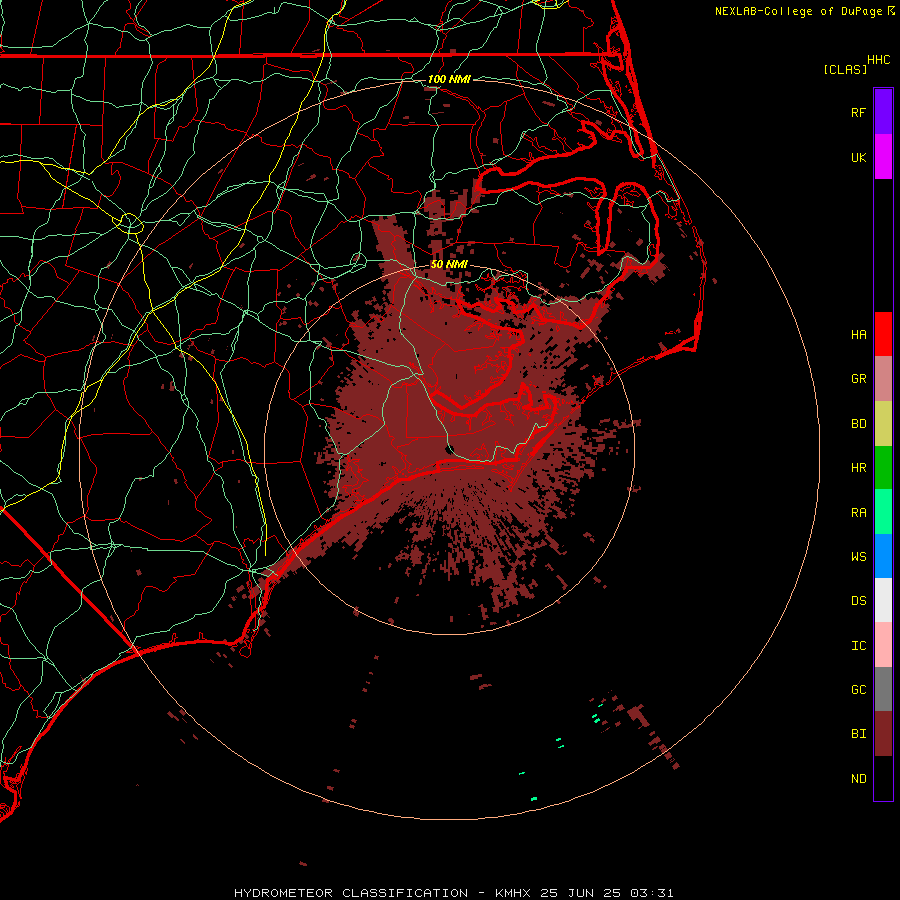Select the GR legend label

858,379
